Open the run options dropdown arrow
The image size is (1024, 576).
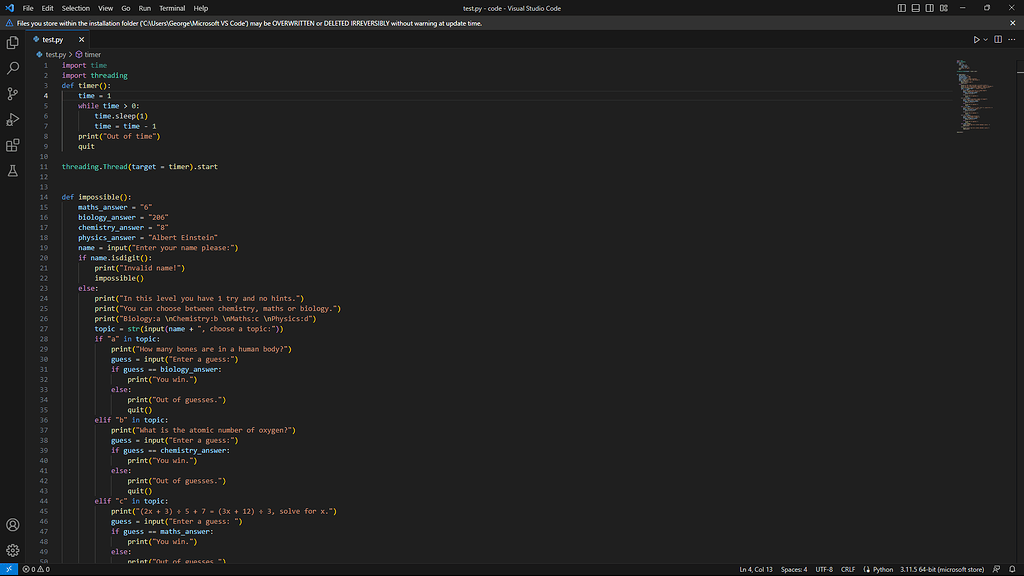point(985,40)
